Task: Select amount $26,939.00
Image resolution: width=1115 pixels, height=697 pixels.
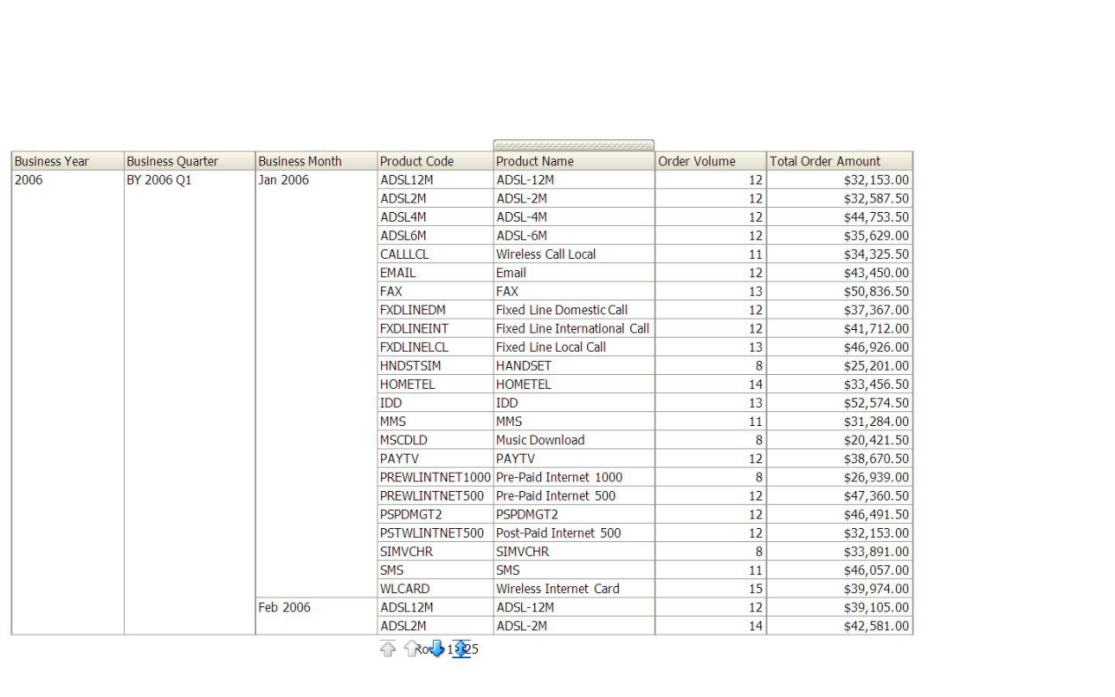Action: 876,477
